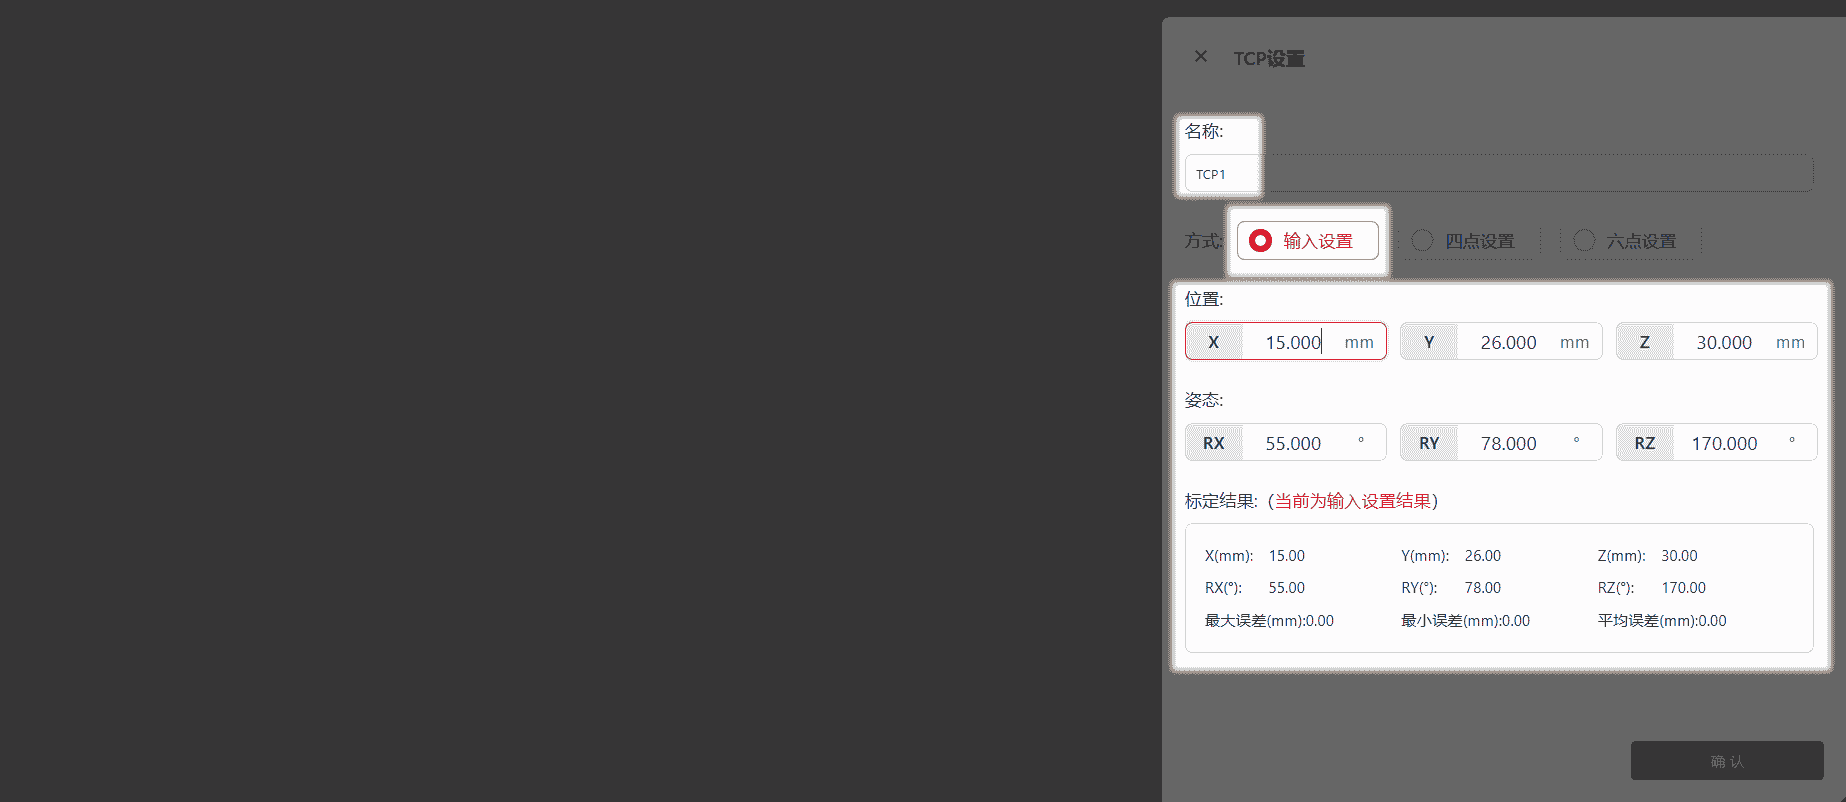
Task: Click the 名称 field containing TCP1
Action: (x=1497, y=174)
